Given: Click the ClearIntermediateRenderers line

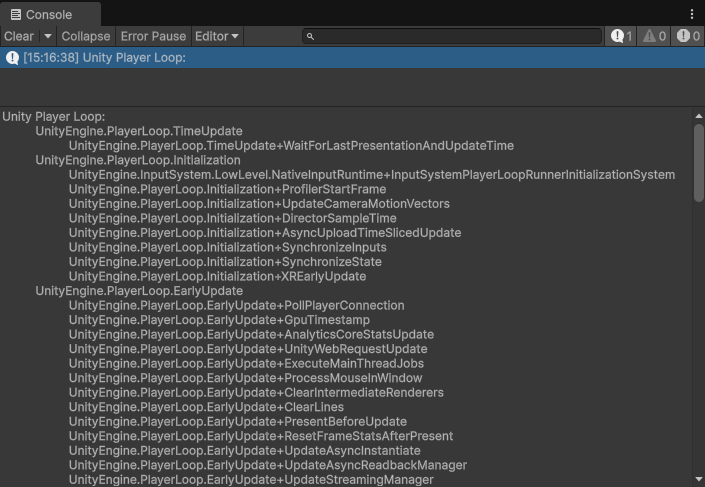Looking at the screenshot, I should pos(256,393).
